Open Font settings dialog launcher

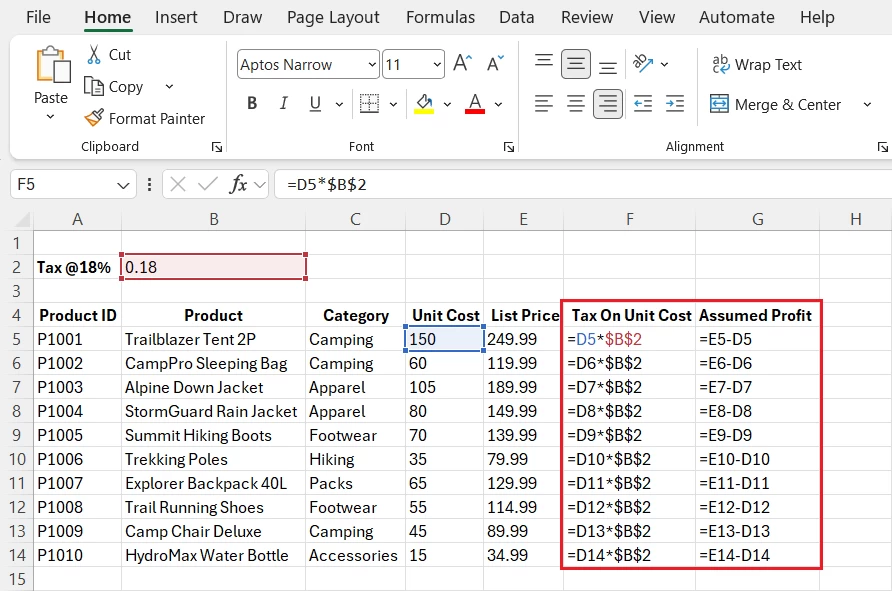click(509, 147)
